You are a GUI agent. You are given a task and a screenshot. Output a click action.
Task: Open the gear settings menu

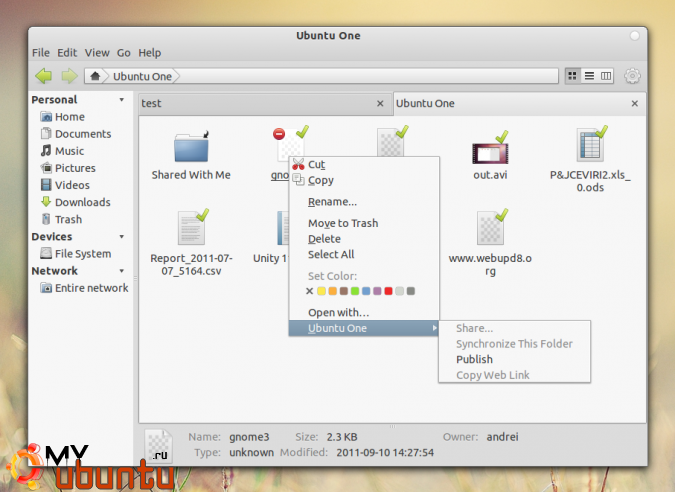pos(632,76)
